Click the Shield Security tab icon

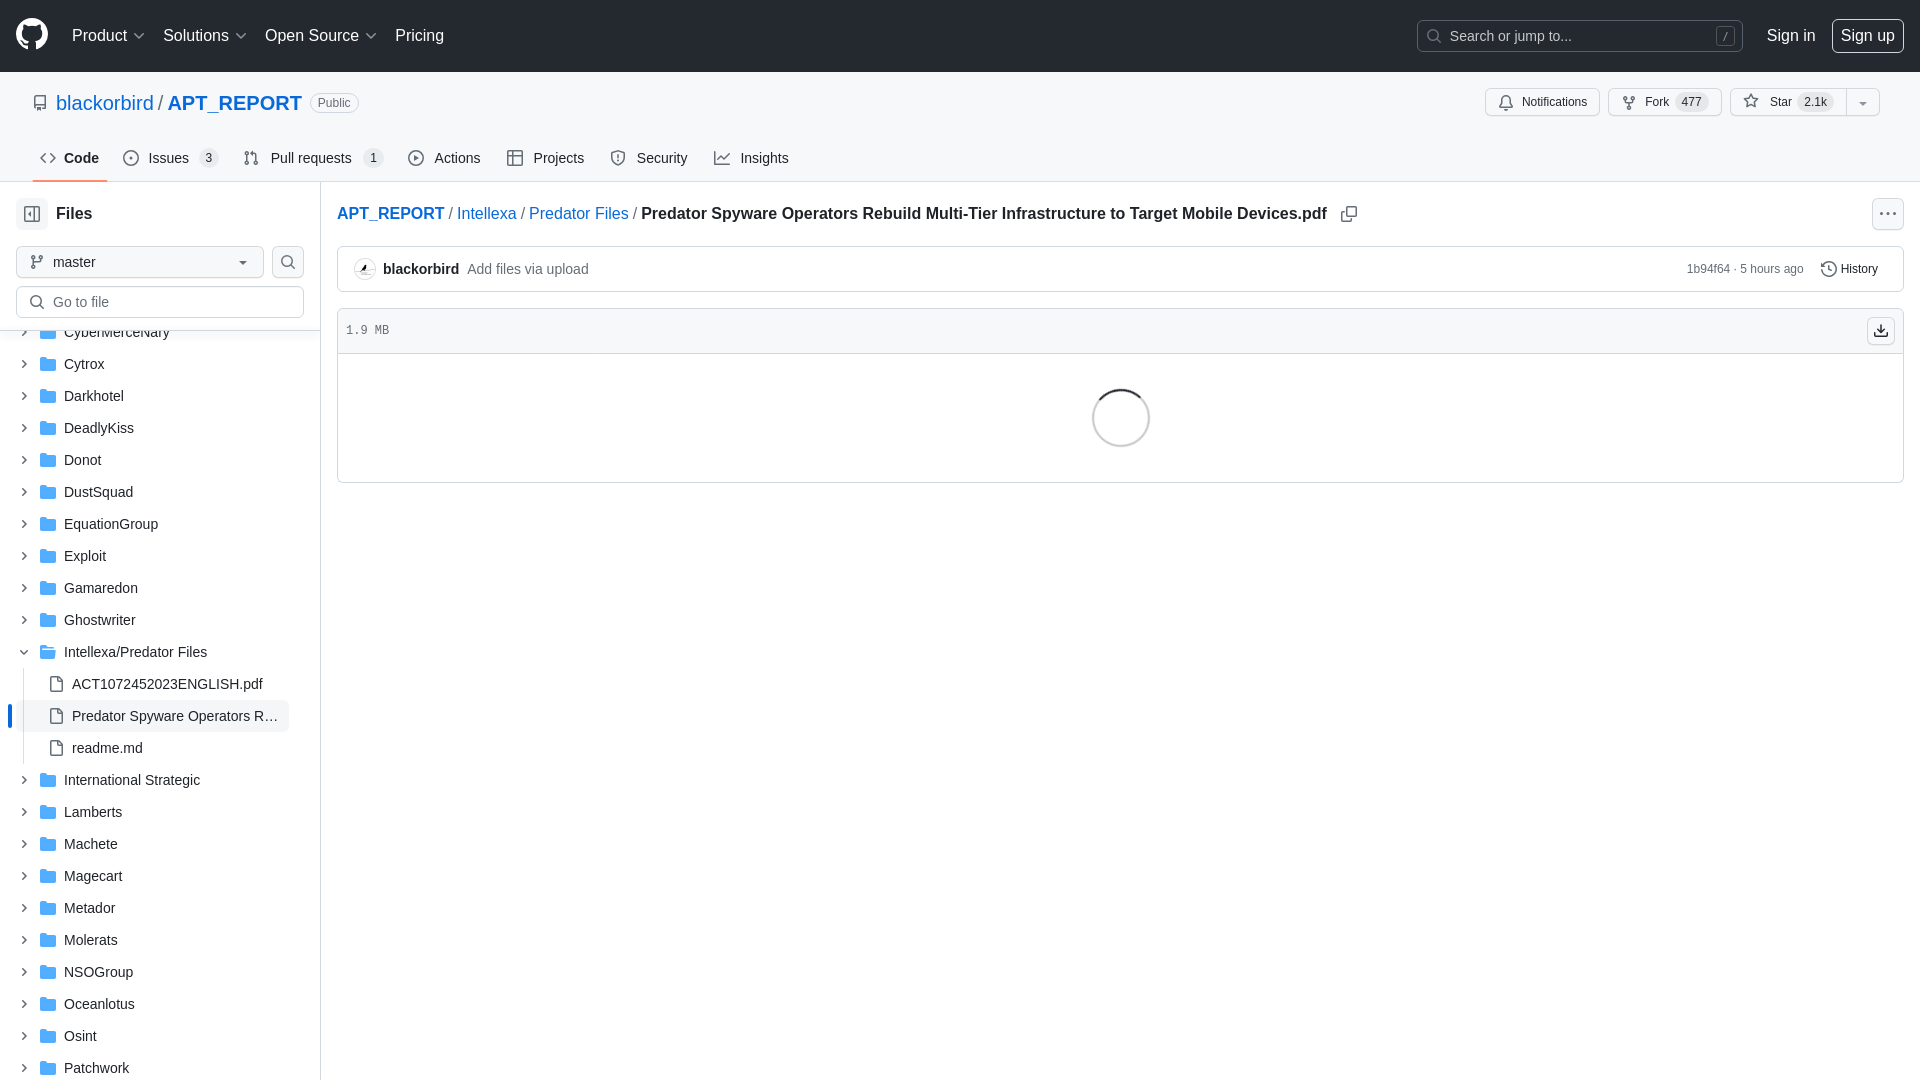click(617, 158)
